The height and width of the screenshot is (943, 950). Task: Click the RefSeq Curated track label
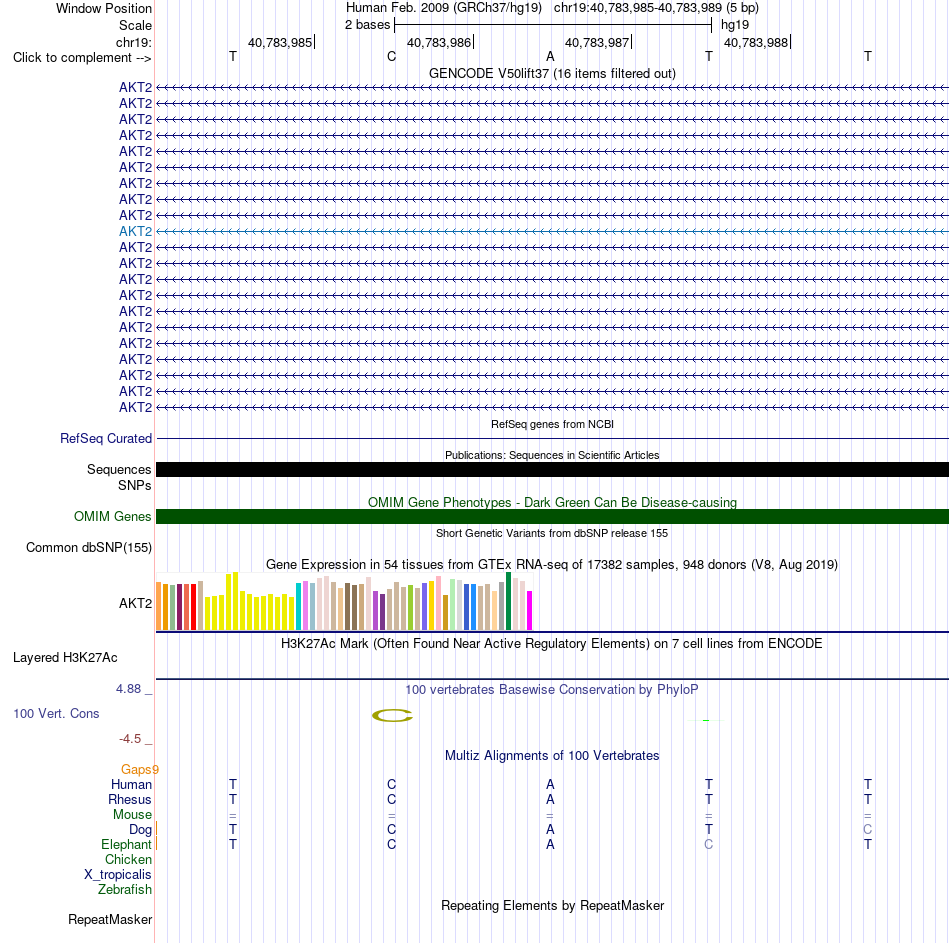(105, 438)
